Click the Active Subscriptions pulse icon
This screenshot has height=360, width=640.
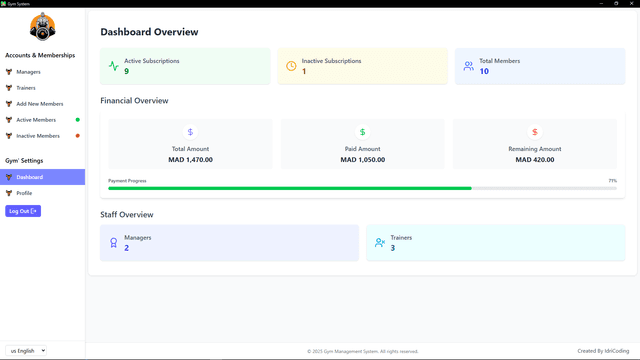tap(113, 66)
